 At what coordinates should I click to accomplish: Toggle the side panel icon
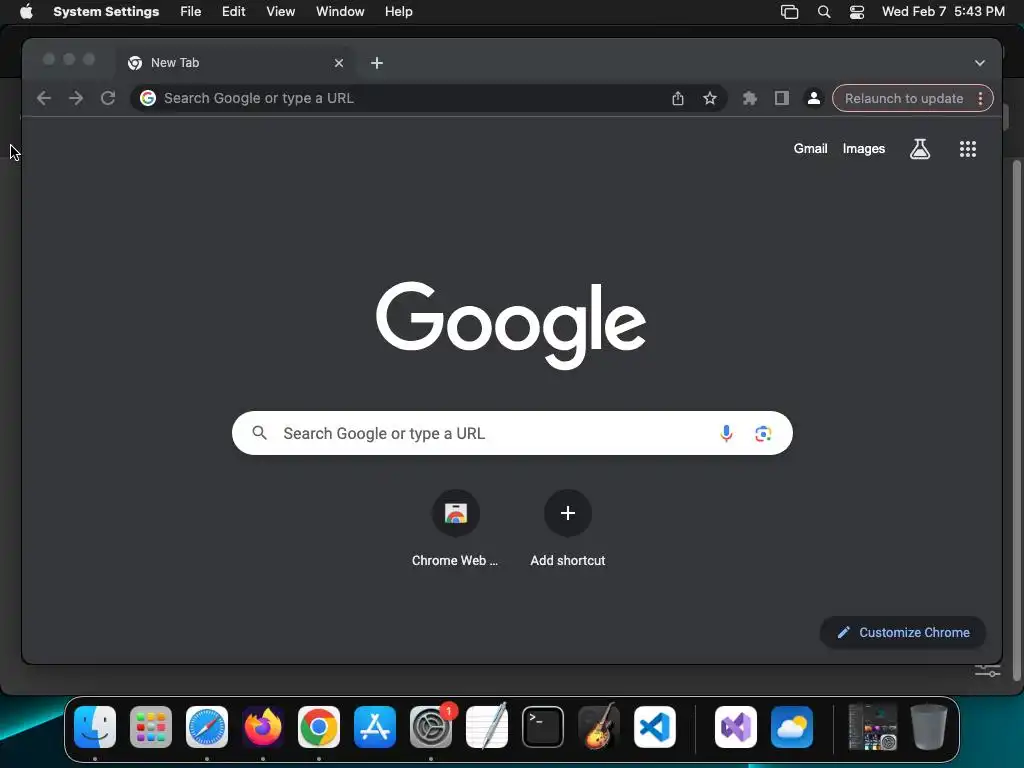point(782,98)
